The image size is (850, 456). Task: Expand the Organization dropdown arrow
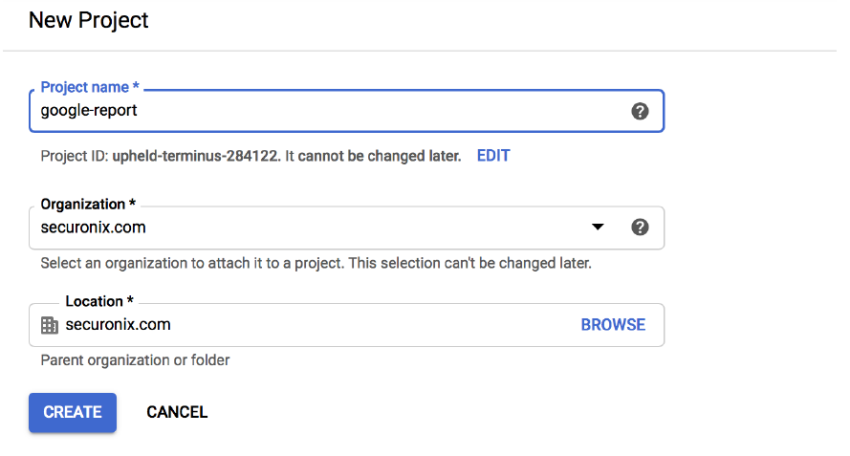(x=598, y=227)
